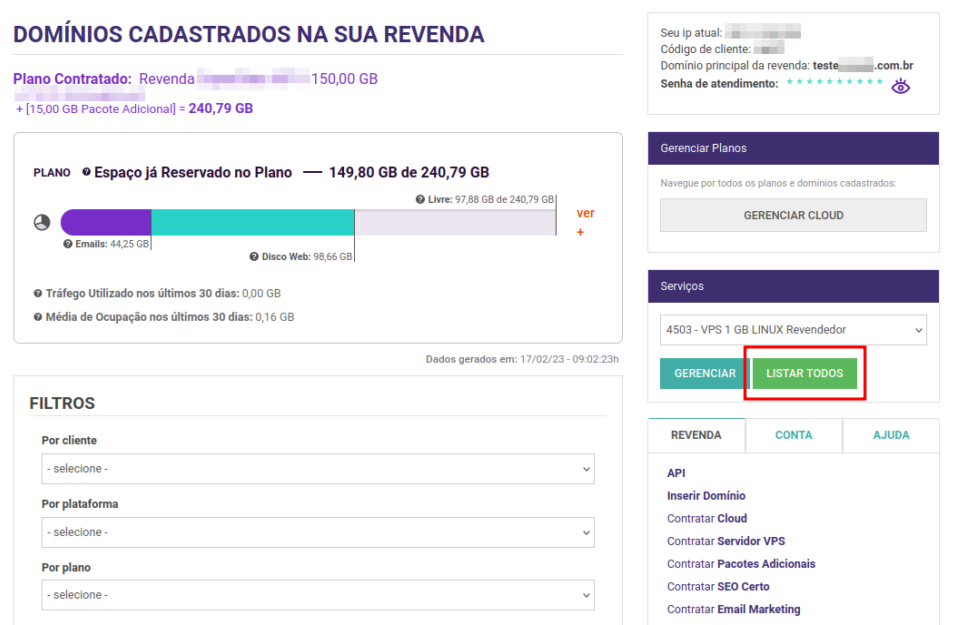The height and width of the screenshot is (625, 954).
Task: Click the help icon beside Livre space
Action: (x=420, y=200)
